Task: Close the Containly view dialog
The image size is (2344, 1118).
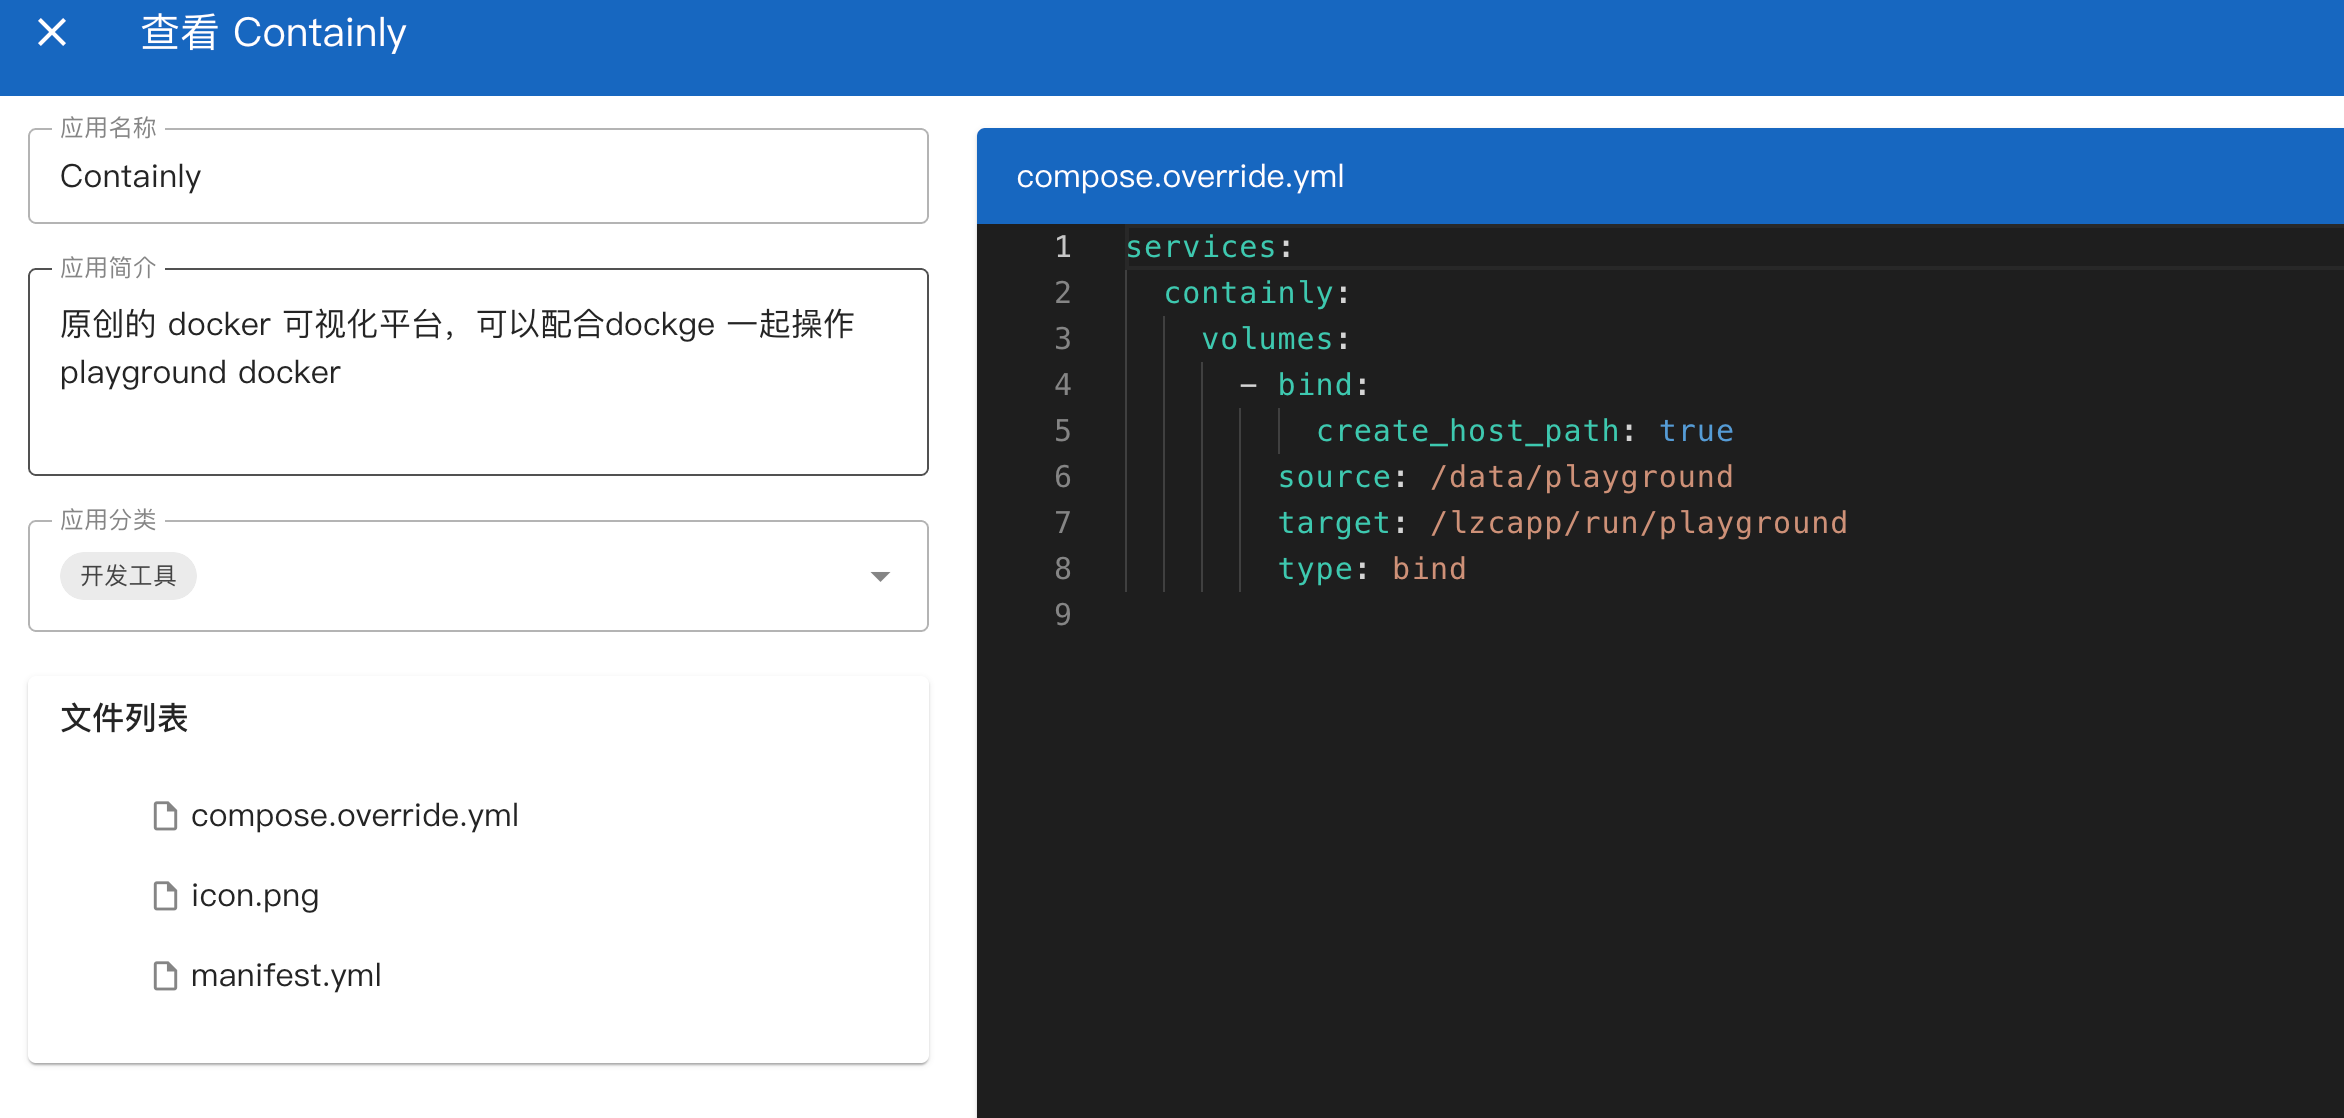Action: click(52, 33)
